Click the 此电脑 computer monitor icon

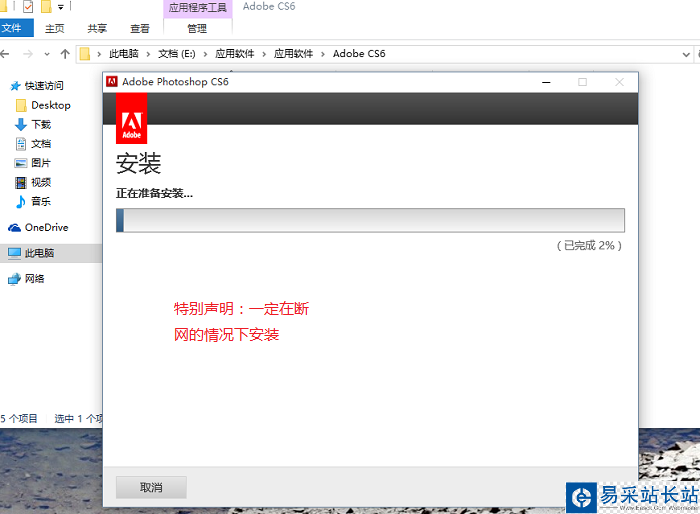(x=14, y=253)
